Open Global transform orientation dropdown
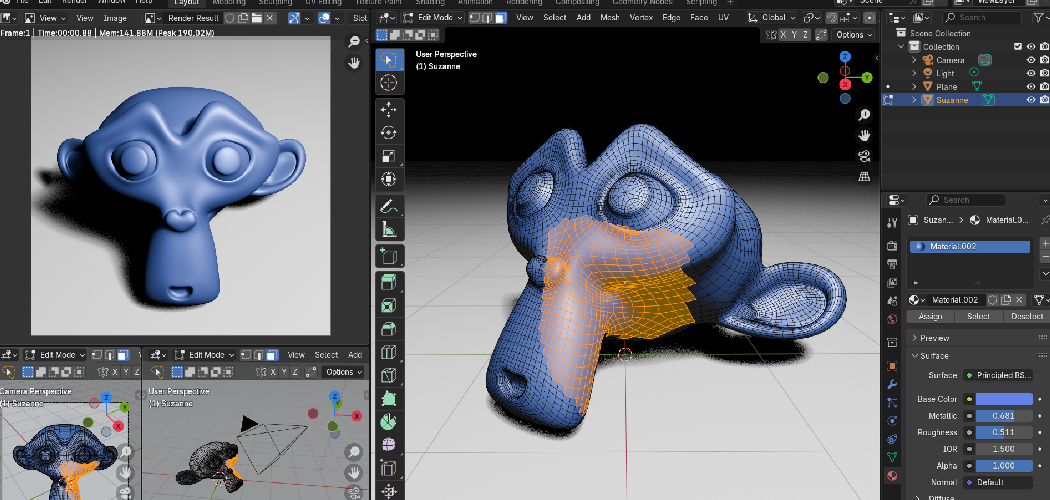 click(771, 17)
